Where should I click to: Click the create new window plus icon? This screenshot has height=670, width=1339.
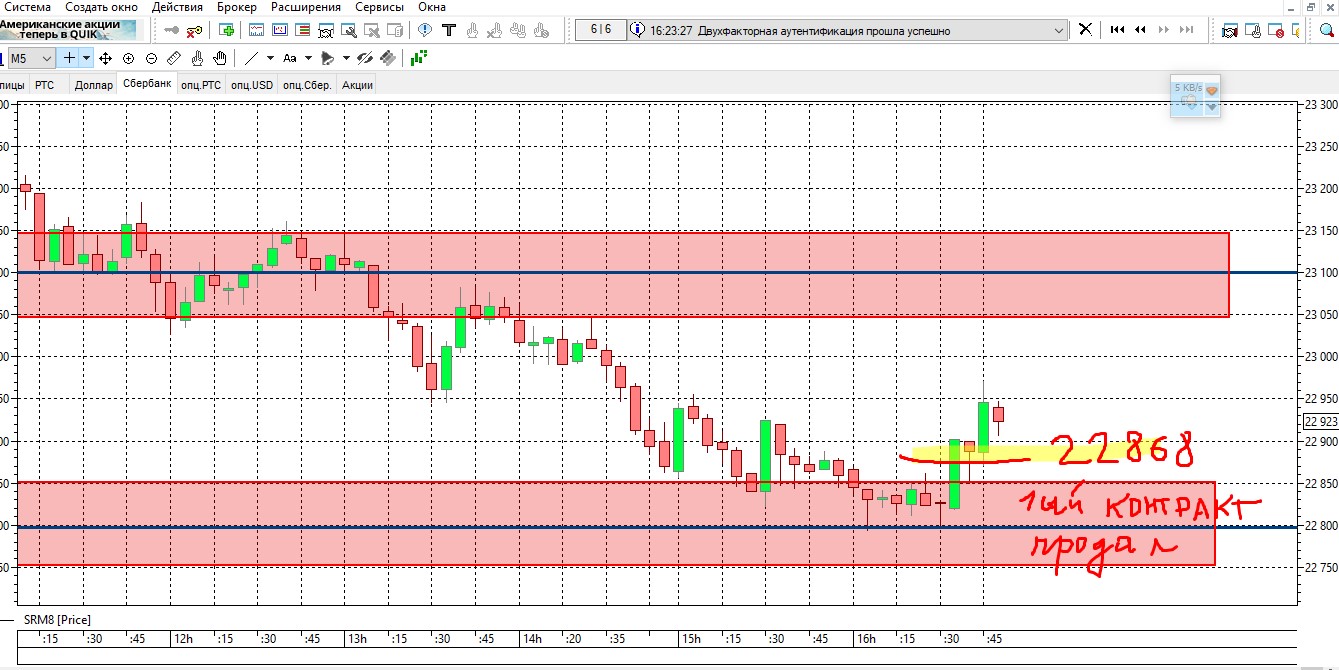[x=227, y=30]
